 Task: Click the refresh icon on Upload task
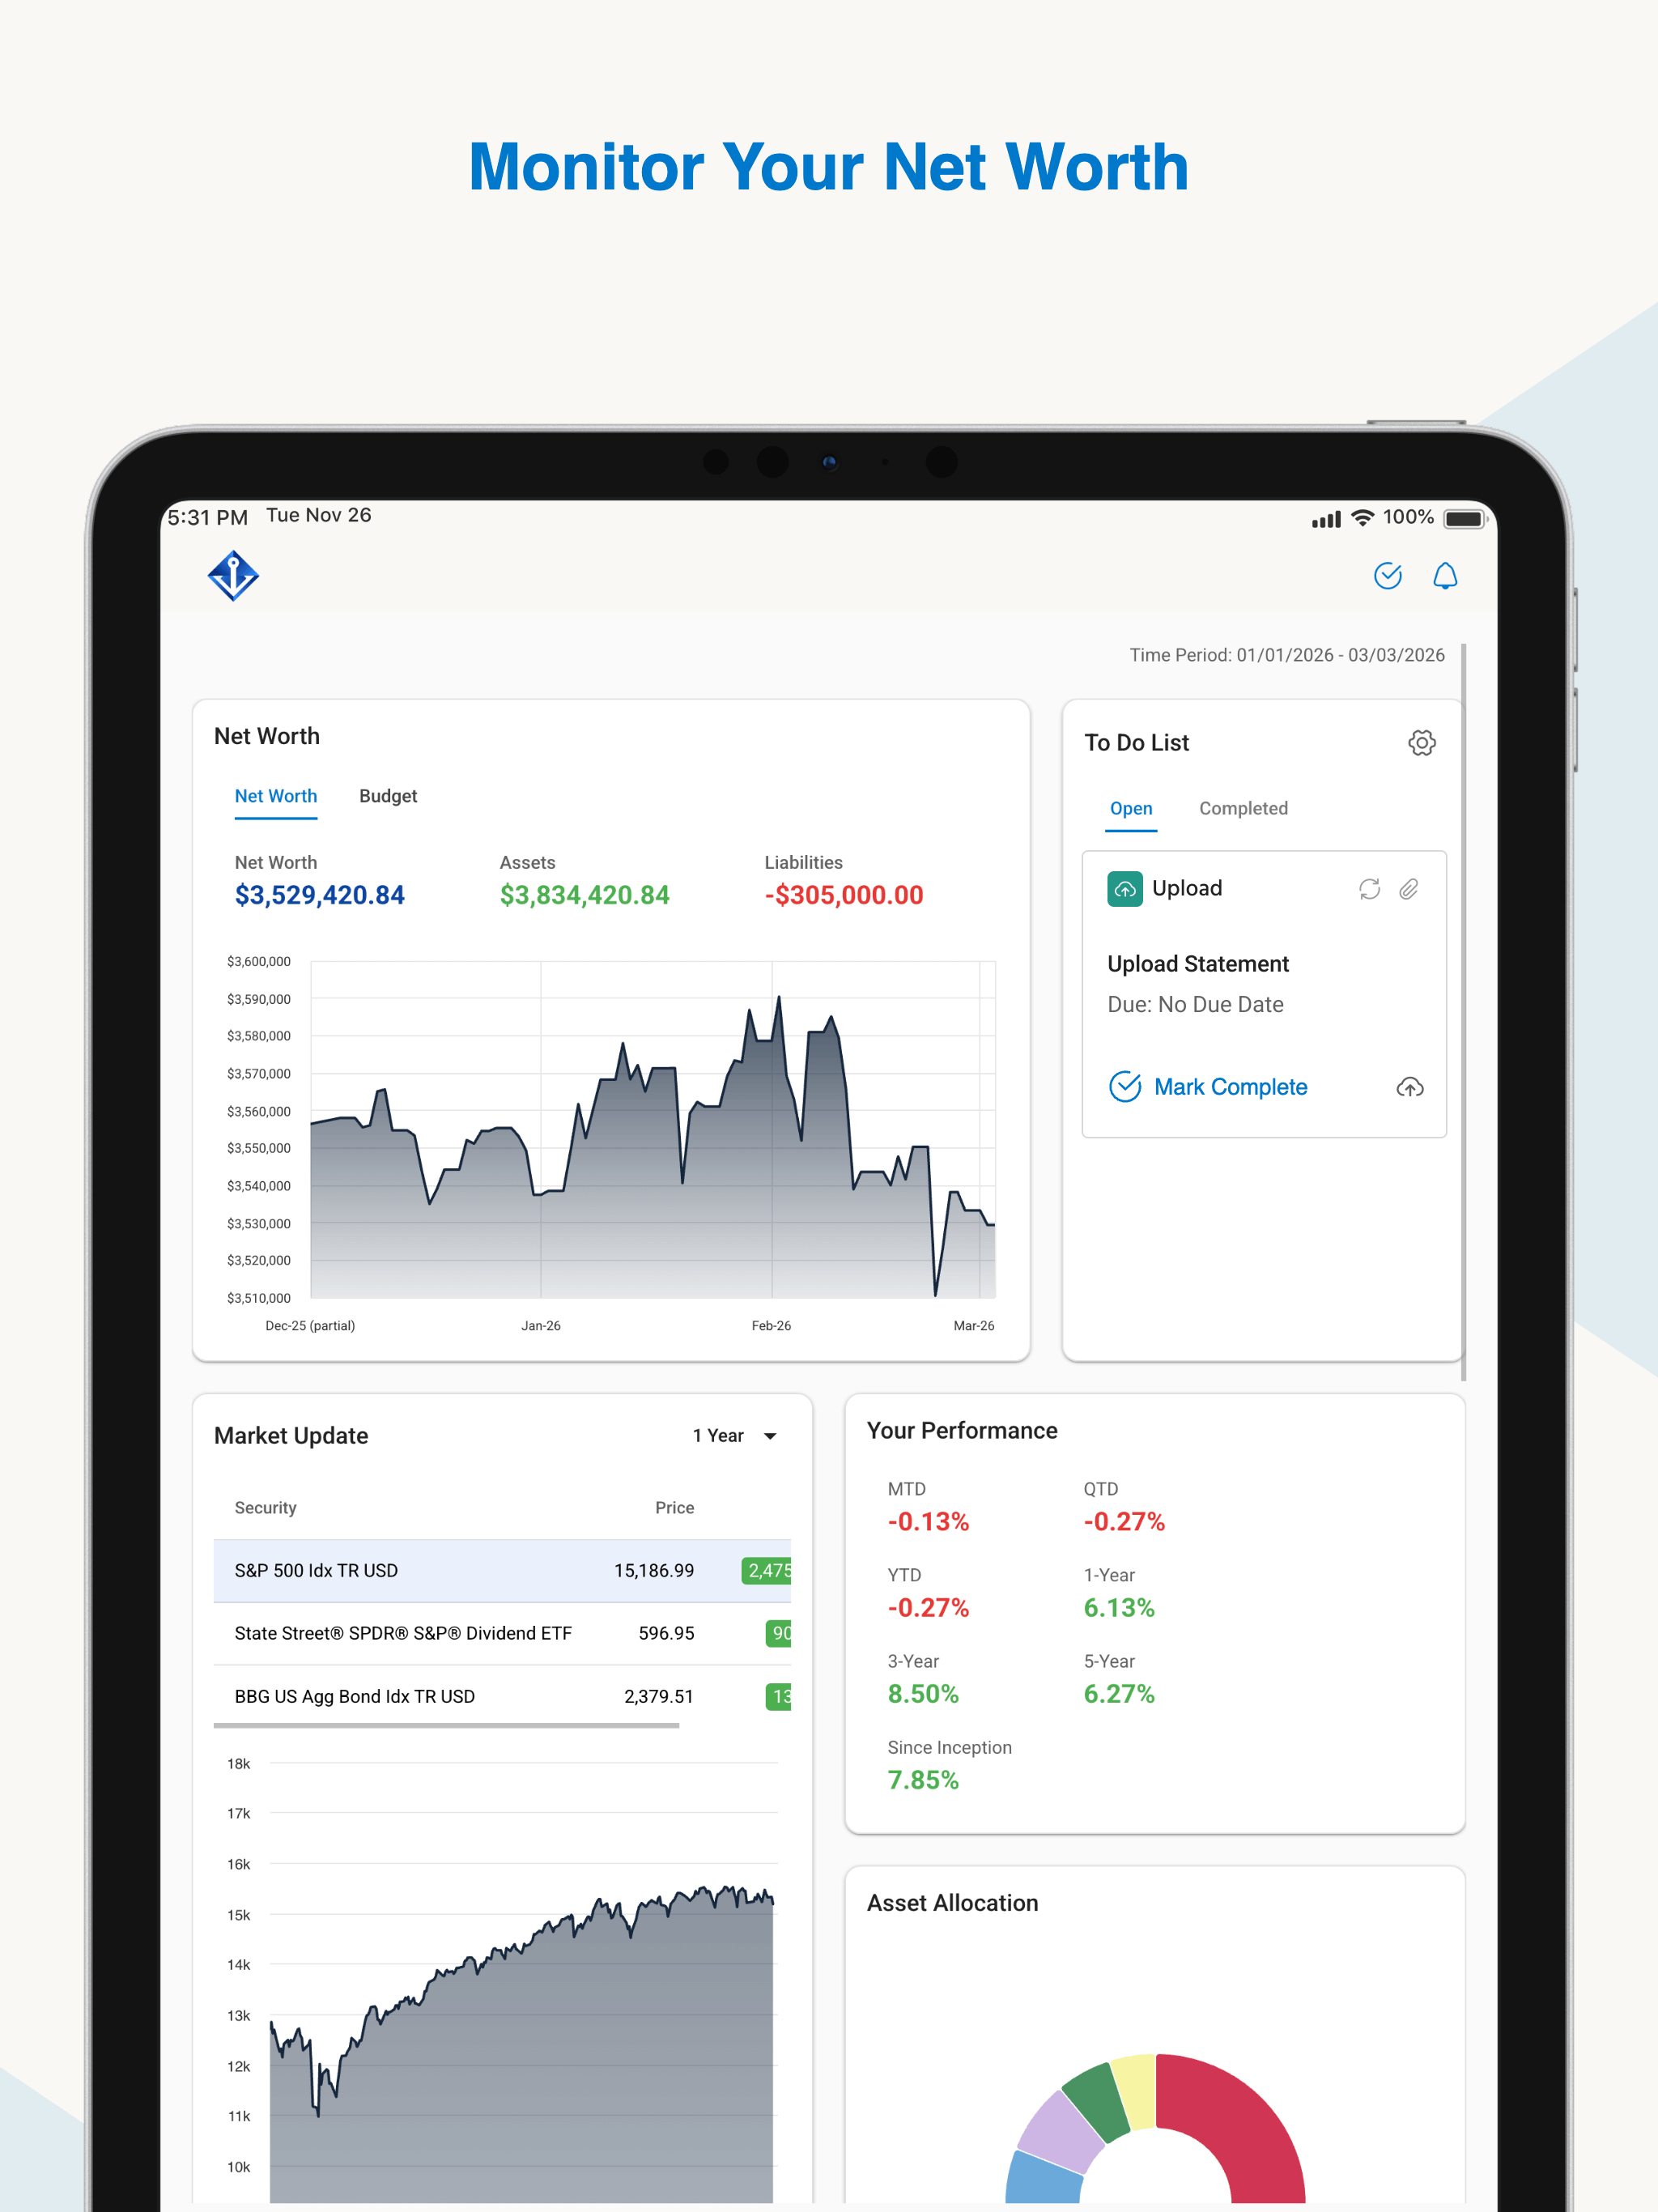[x=1369, y=889]
